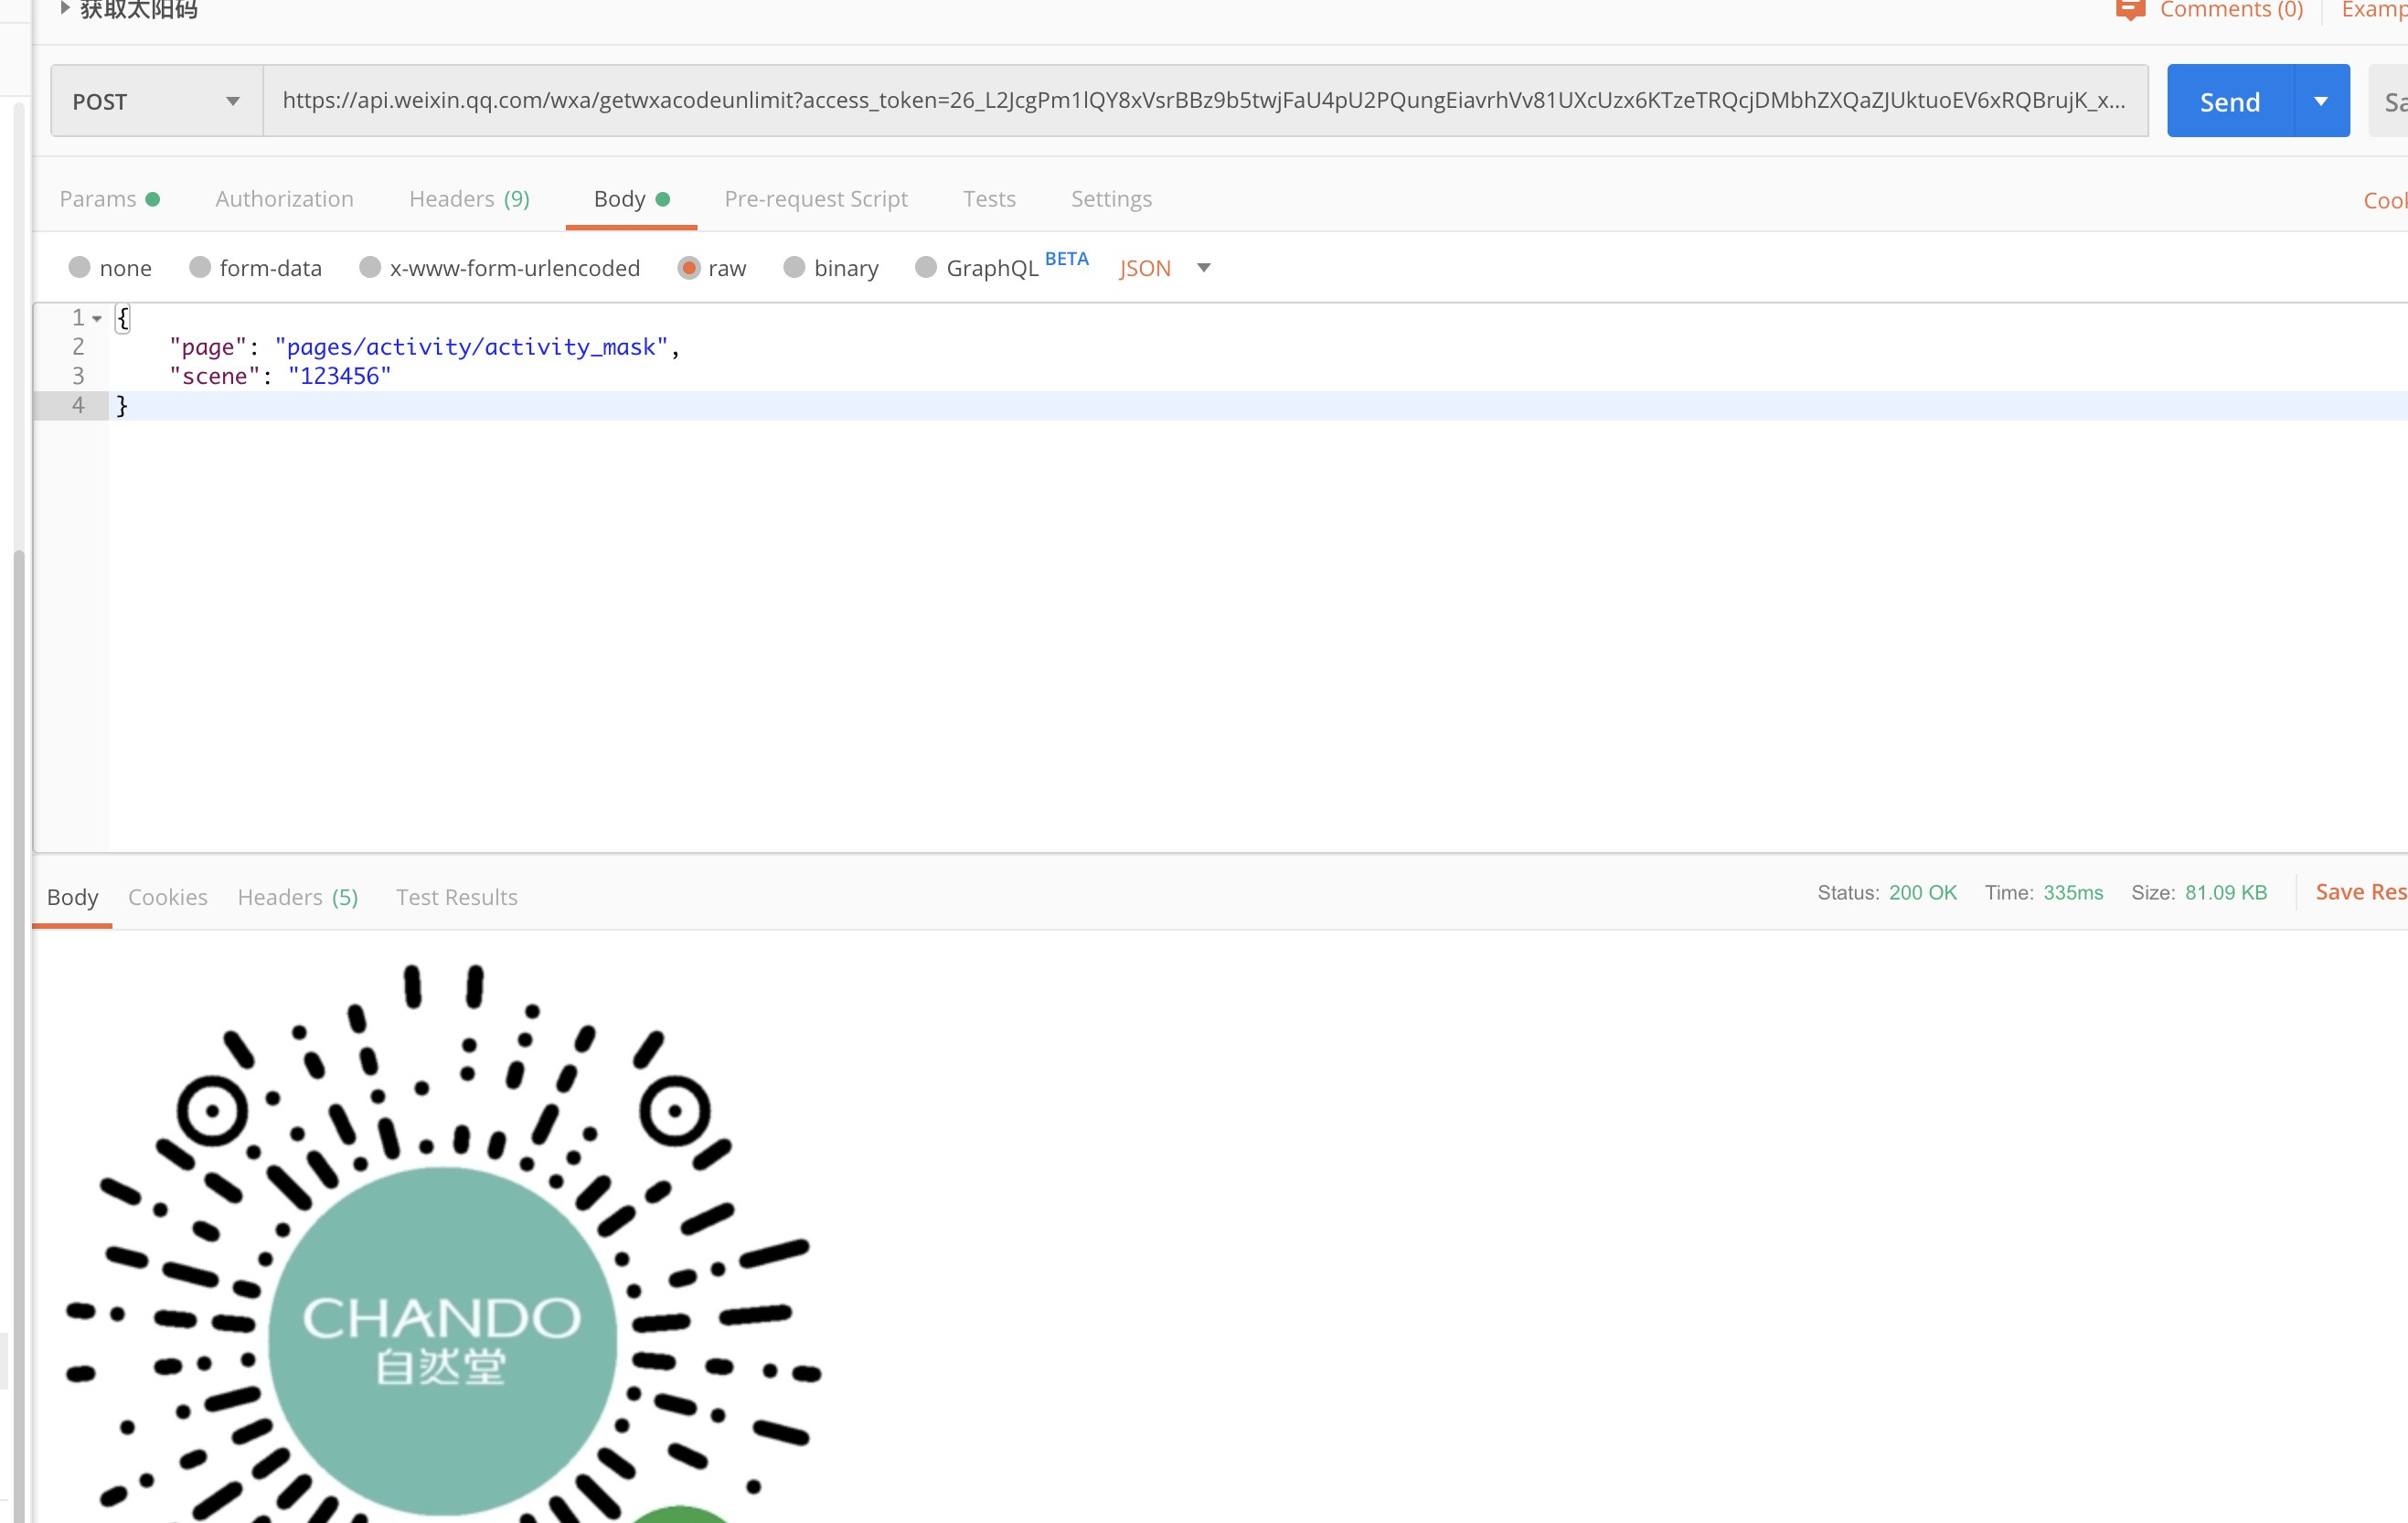This screenshot has height=1523, width=2408.
Task: Select the raw body radio button
Action: [689, 267]
